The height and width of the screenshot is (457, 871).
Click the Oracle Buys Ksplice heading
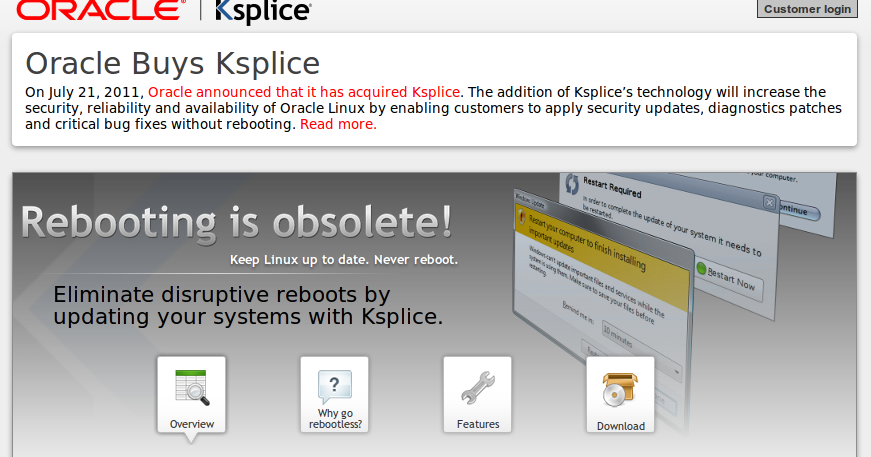point(173,63)
